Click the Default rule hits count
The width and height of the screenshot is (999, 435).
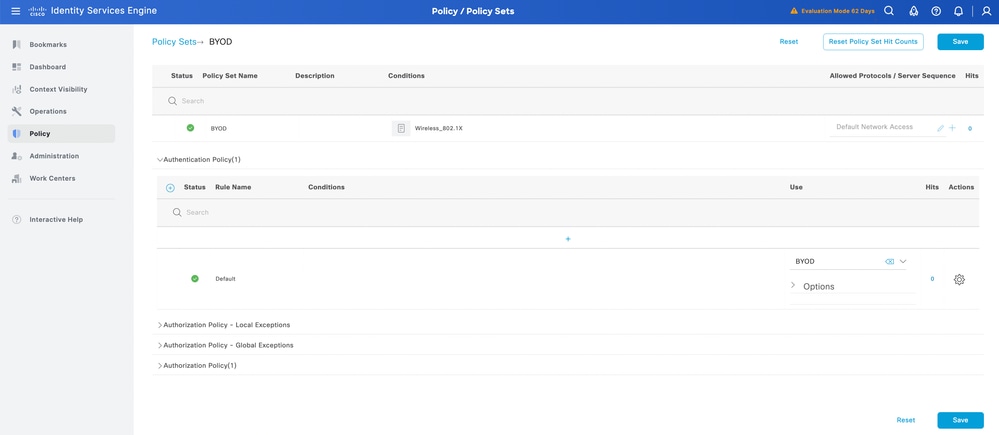[x=932, y=279]
